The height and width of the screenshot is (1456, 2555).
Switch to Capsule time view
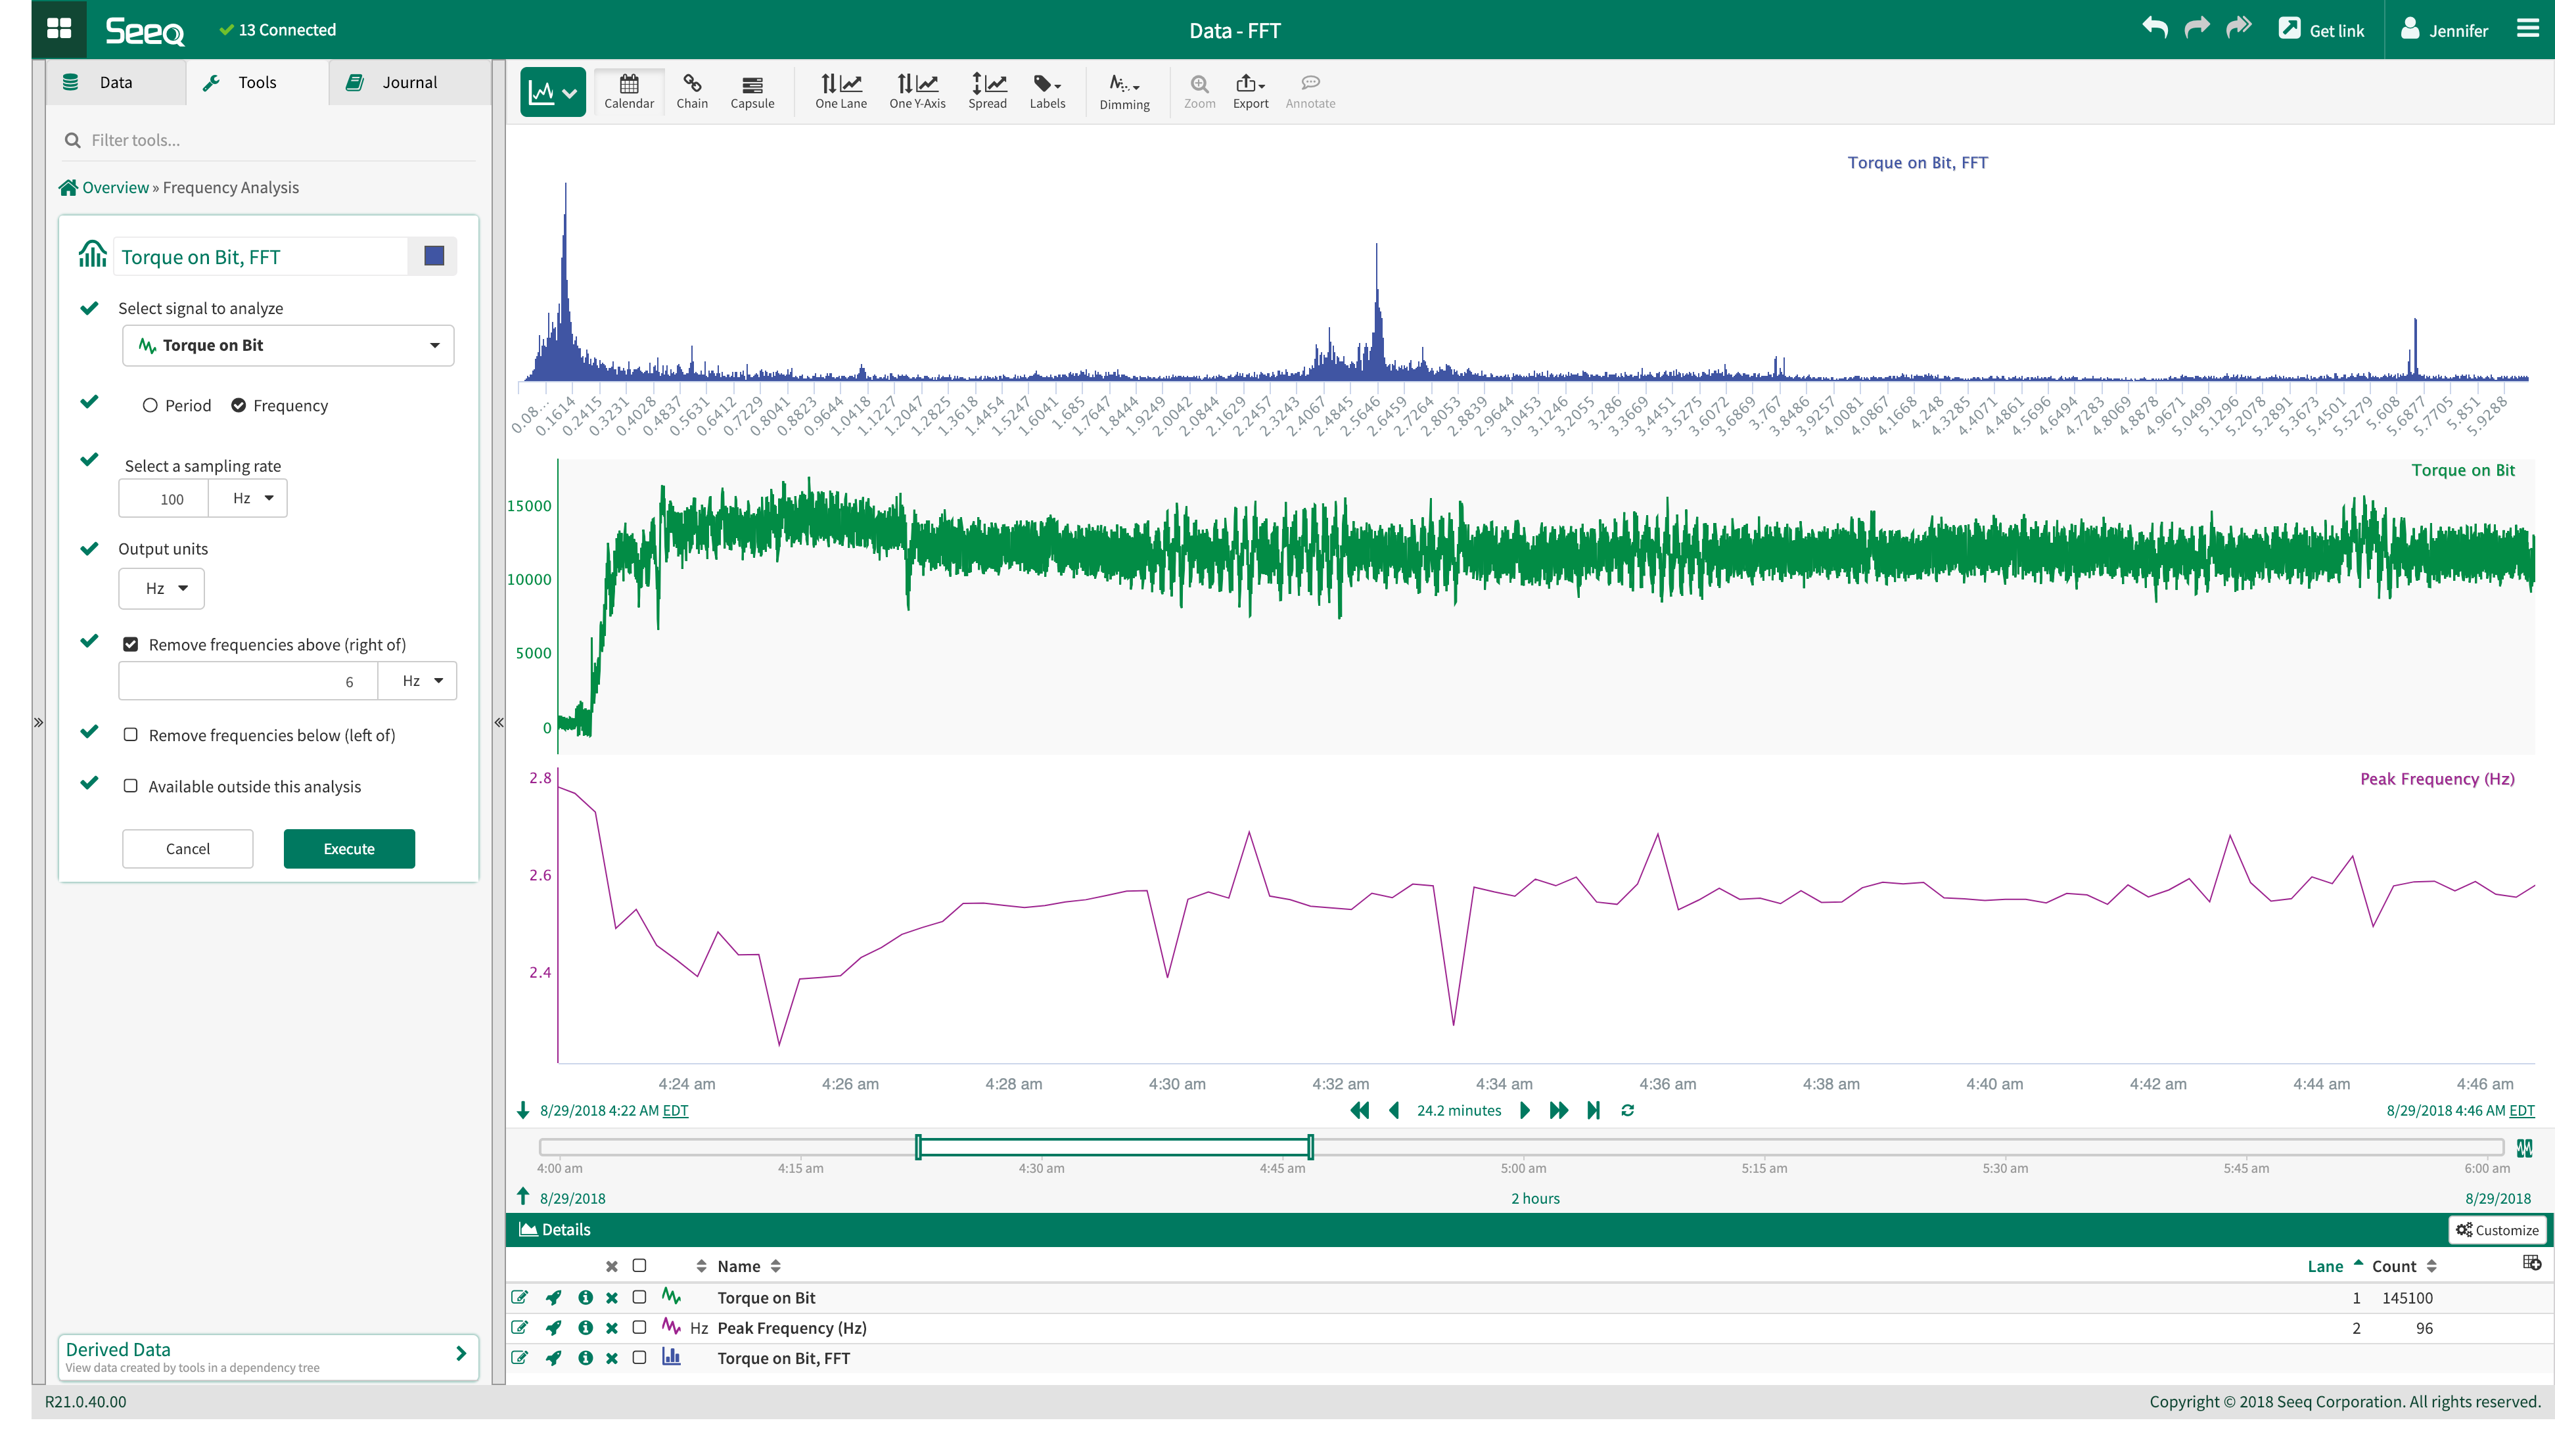click(x=752, y=90)
